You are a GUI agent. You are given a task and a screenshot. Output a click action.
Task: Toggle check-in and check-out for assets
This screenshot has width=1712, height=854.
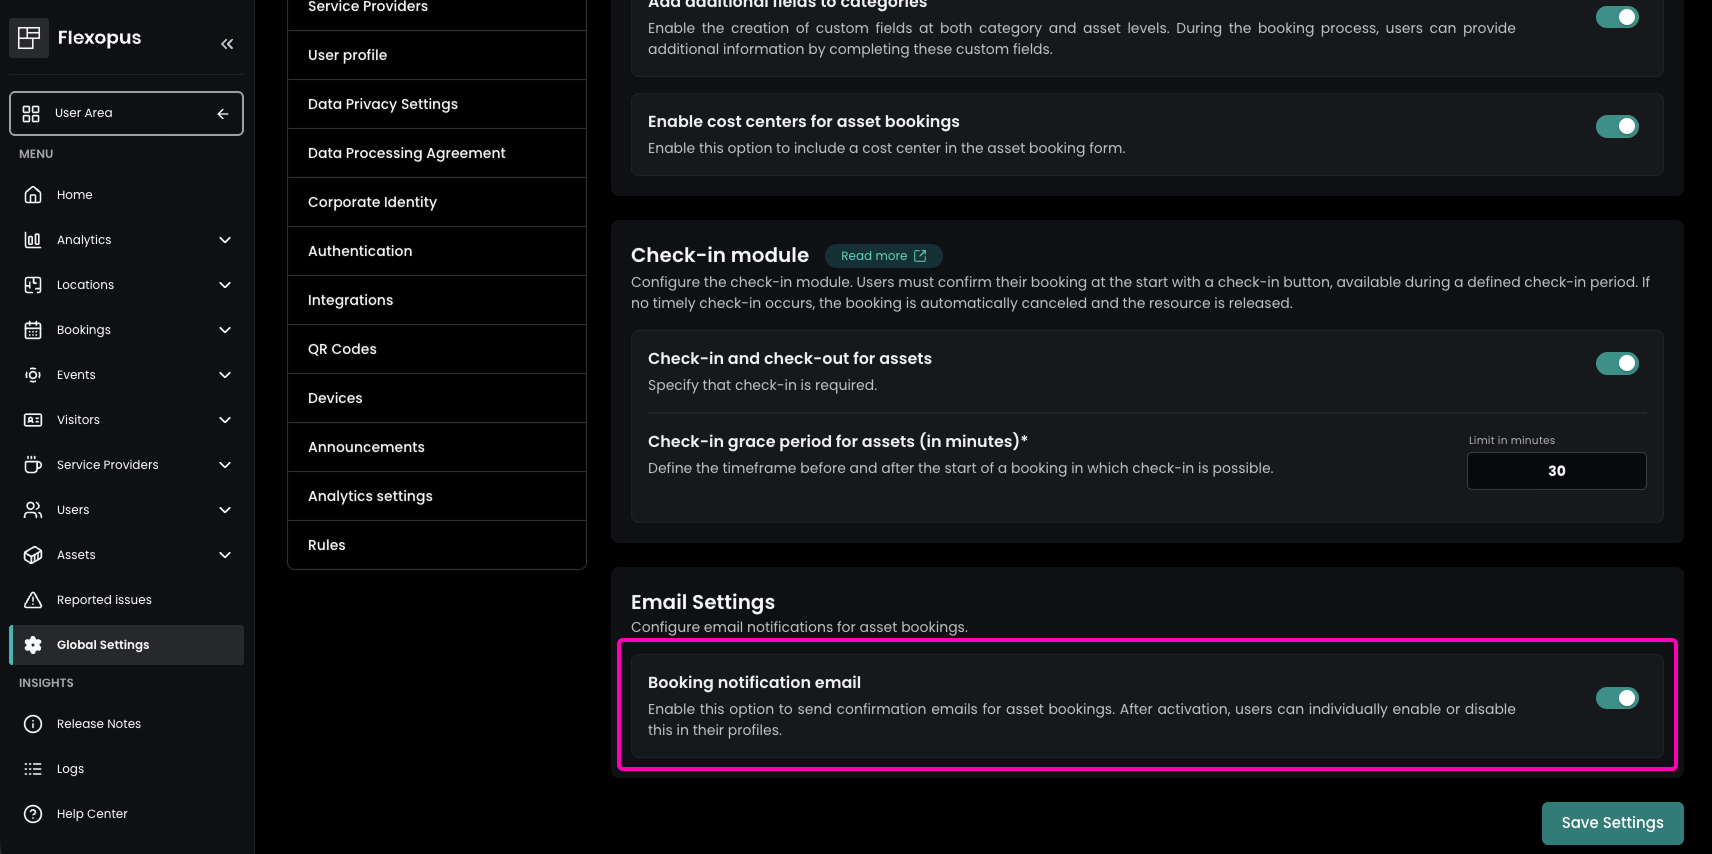pos(1616,363)
